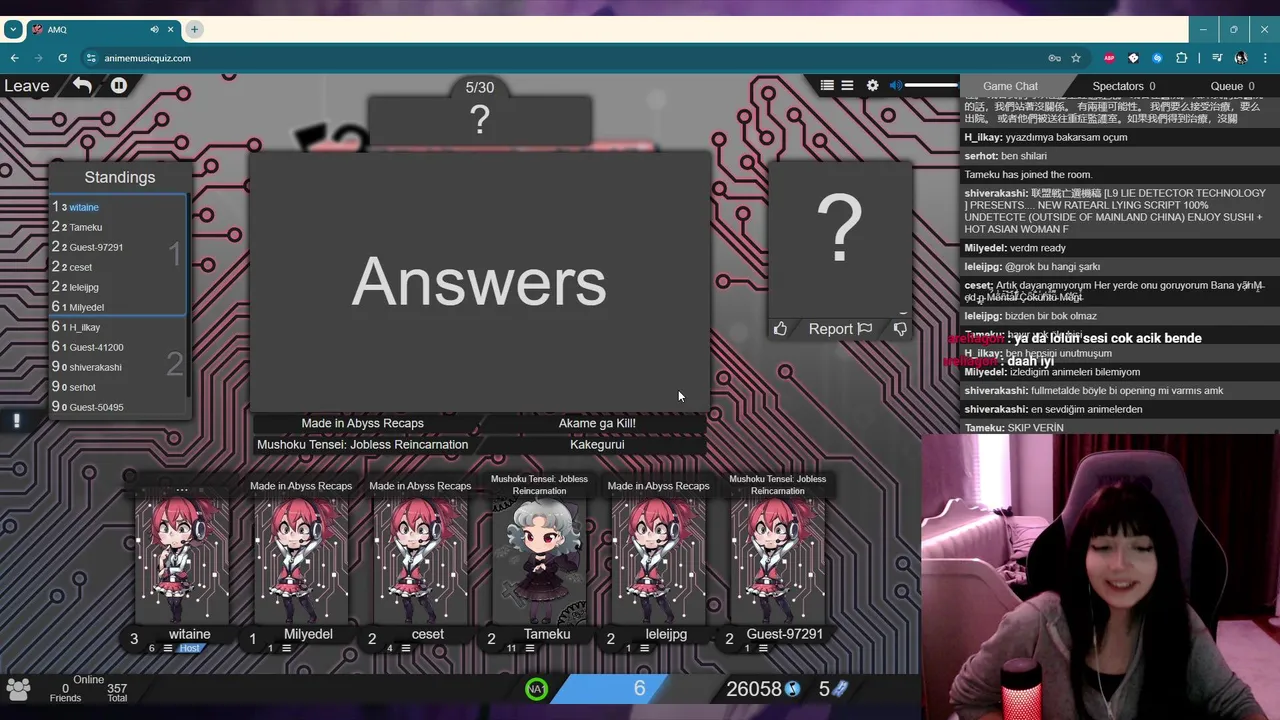Click the Report flag button

pos(840,329)
